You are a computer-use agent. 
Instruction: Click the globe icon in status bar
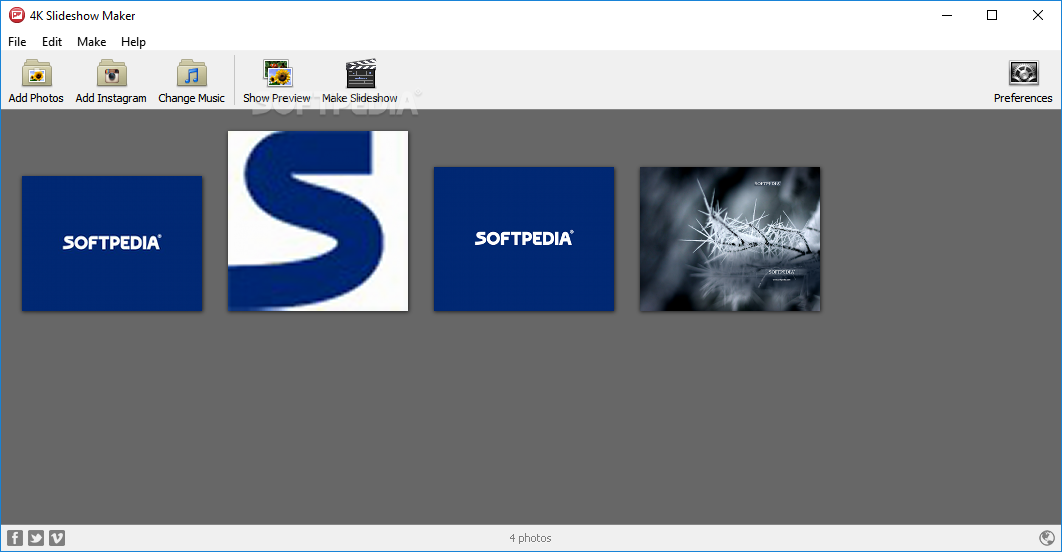click(x=1046, y=538)
